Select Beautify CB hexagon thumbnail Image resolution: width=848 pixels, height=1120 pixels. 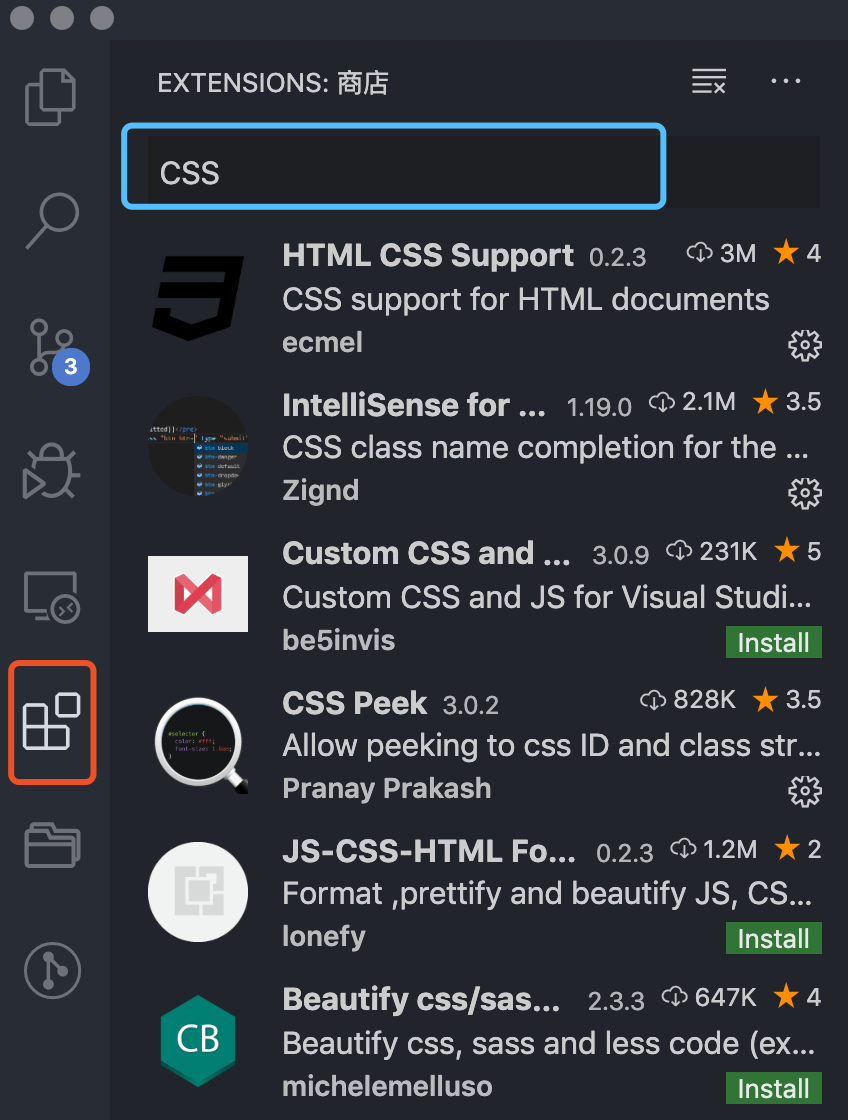click(x=198, y=1040)
